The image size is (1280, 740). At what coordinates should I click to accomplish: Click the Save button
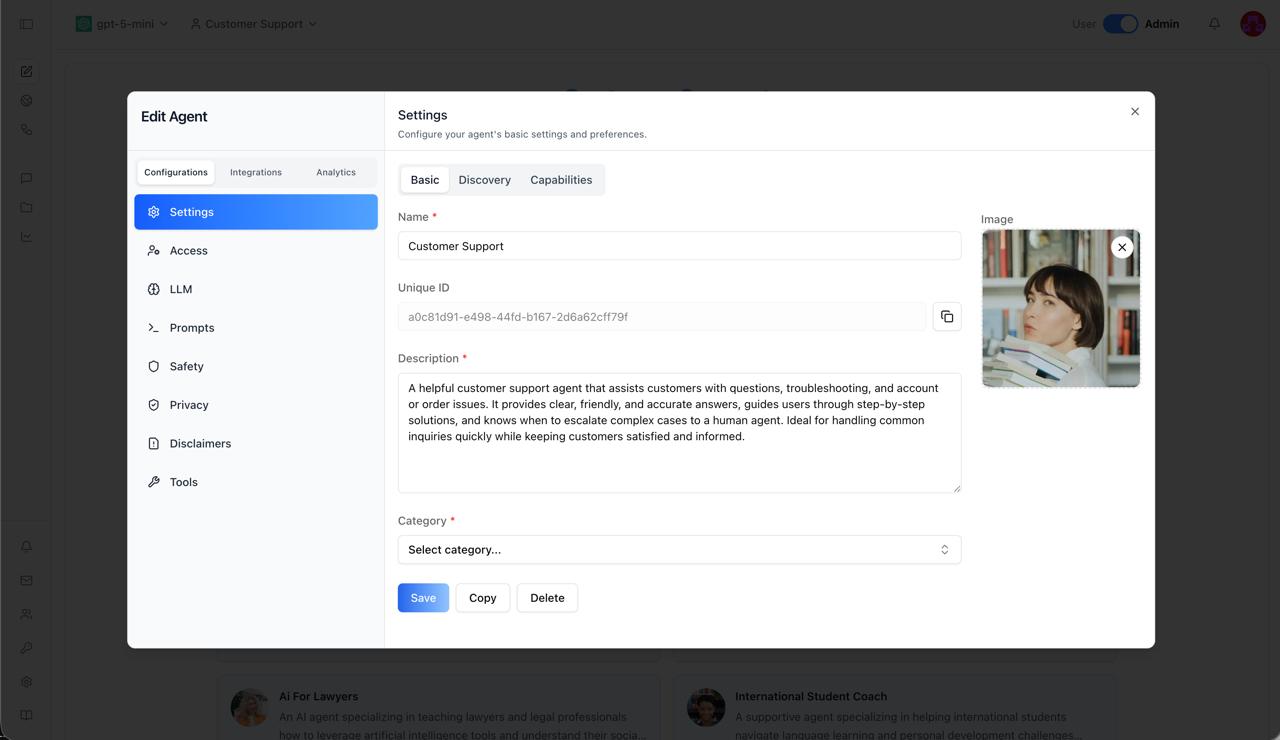pos(423,598)
